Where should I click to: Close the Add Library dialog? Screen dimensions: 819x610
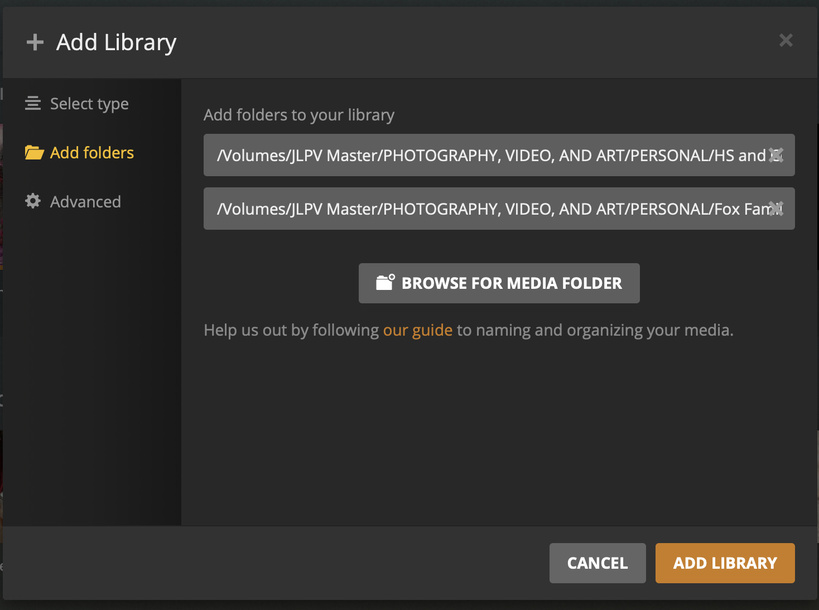(786, 40)
